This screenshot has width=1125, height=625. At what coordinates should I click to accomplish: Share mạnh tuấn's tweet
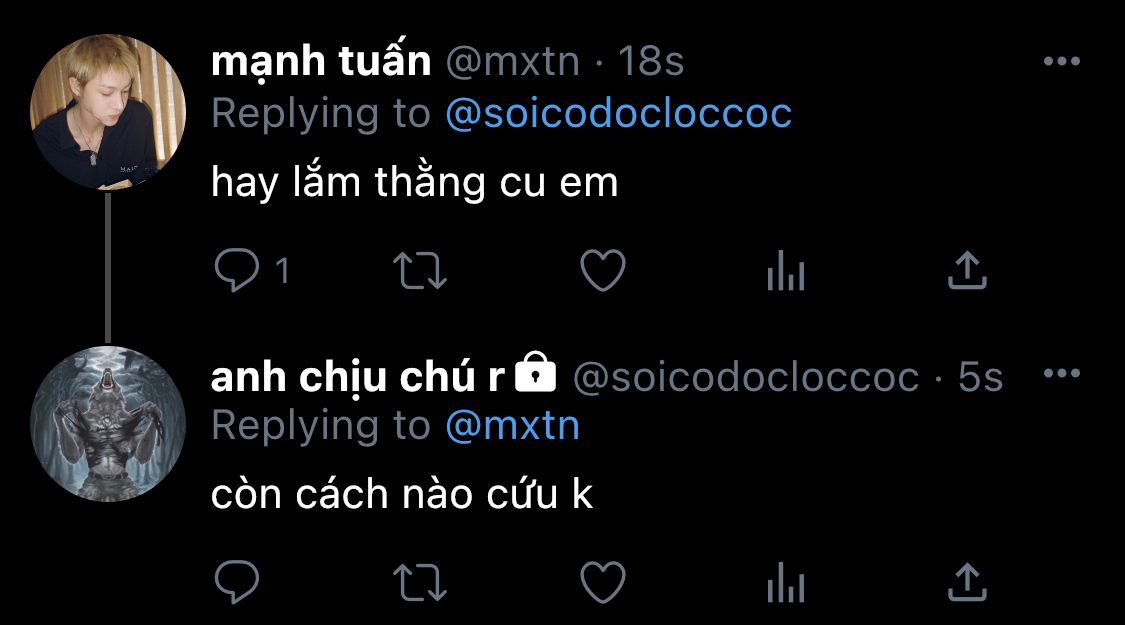pyautogui.click(x=967, y=270)
